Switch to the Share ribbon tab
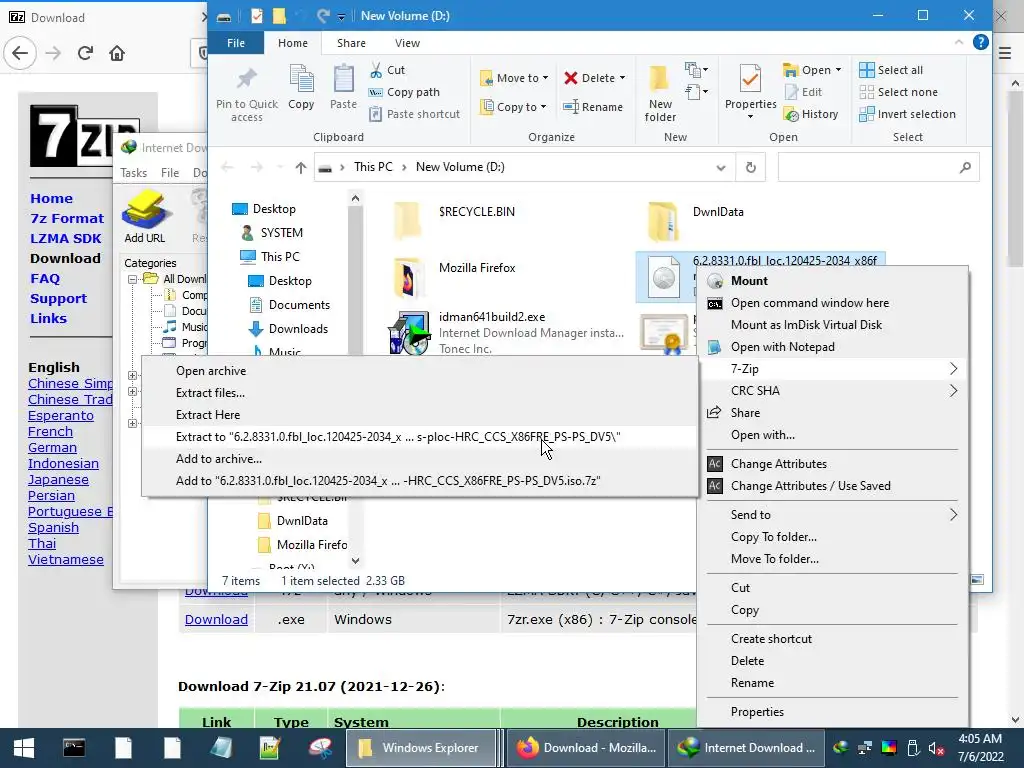This screenshot has width=1024, height=768. click(x=351, y=43)
